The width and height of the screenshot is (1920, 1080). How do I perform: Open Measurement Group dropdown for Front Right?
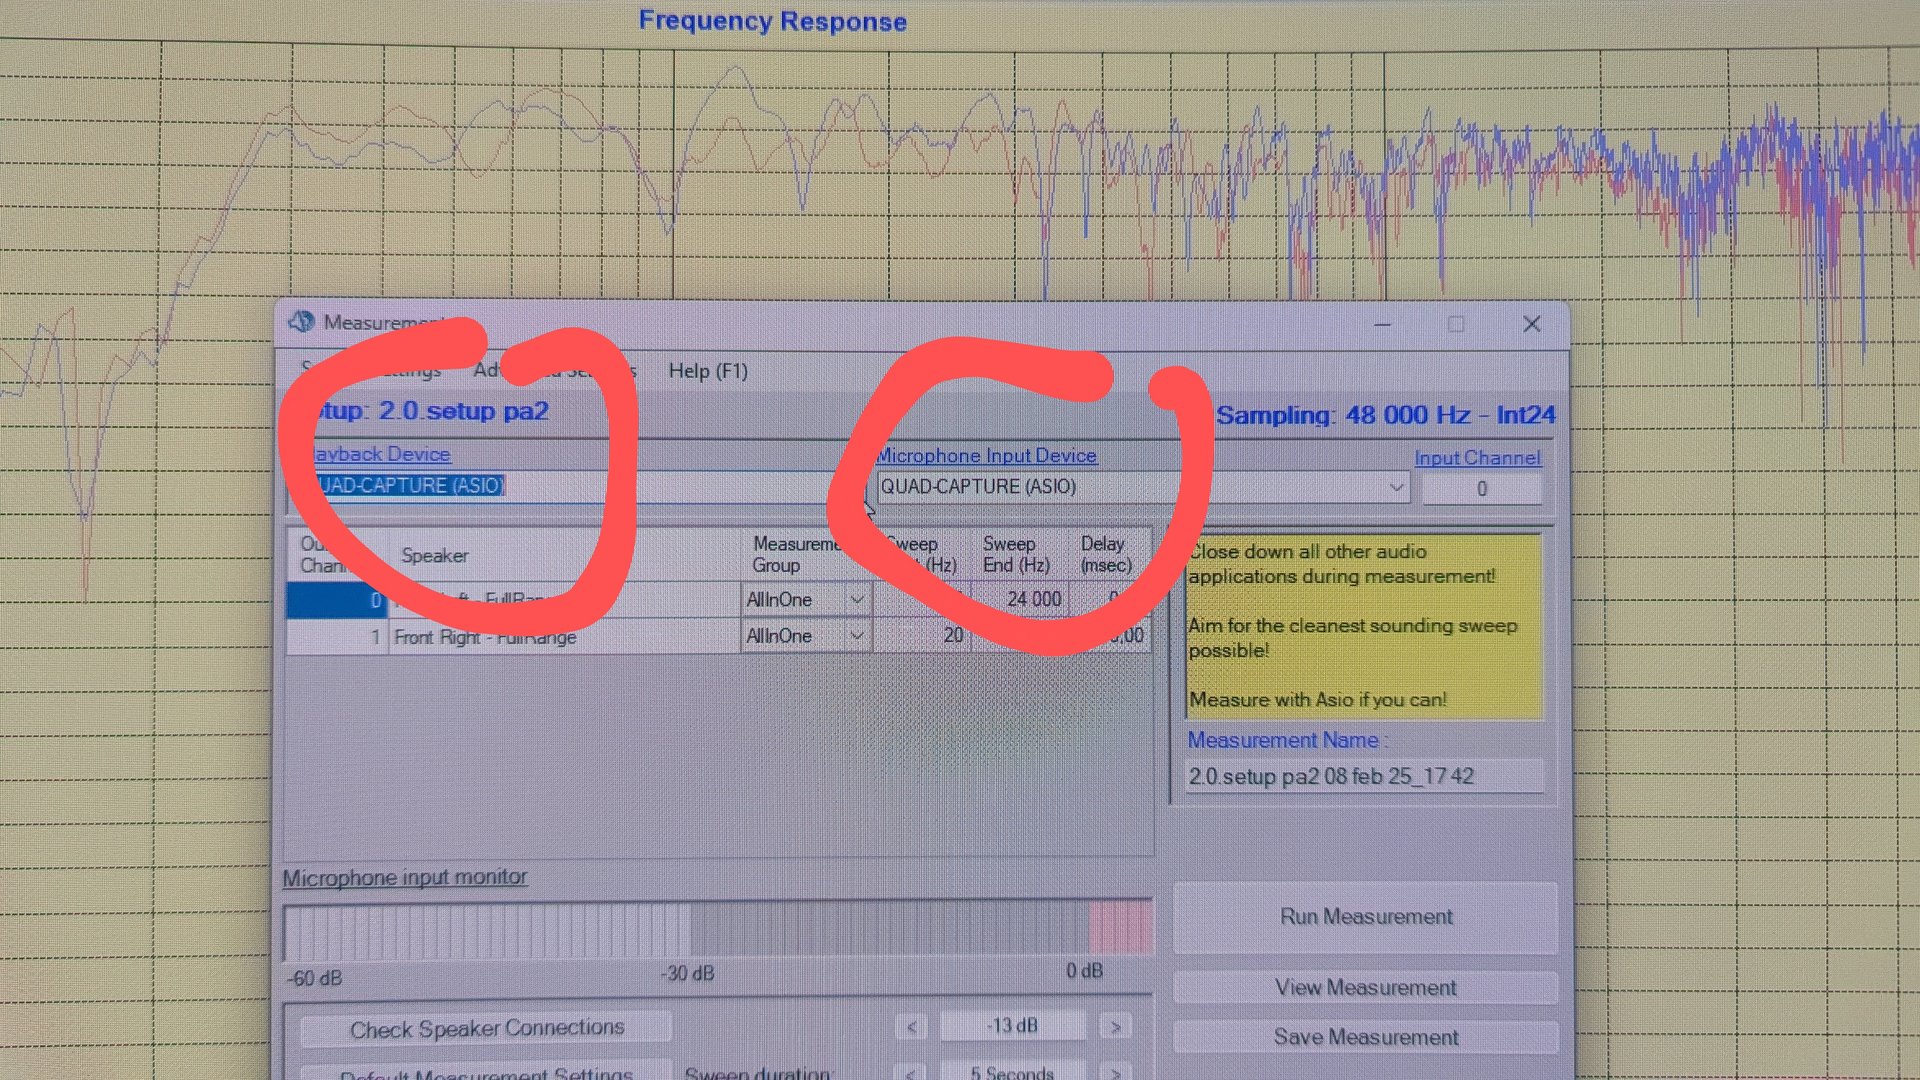pyautogui.click(x=857, y=636)
